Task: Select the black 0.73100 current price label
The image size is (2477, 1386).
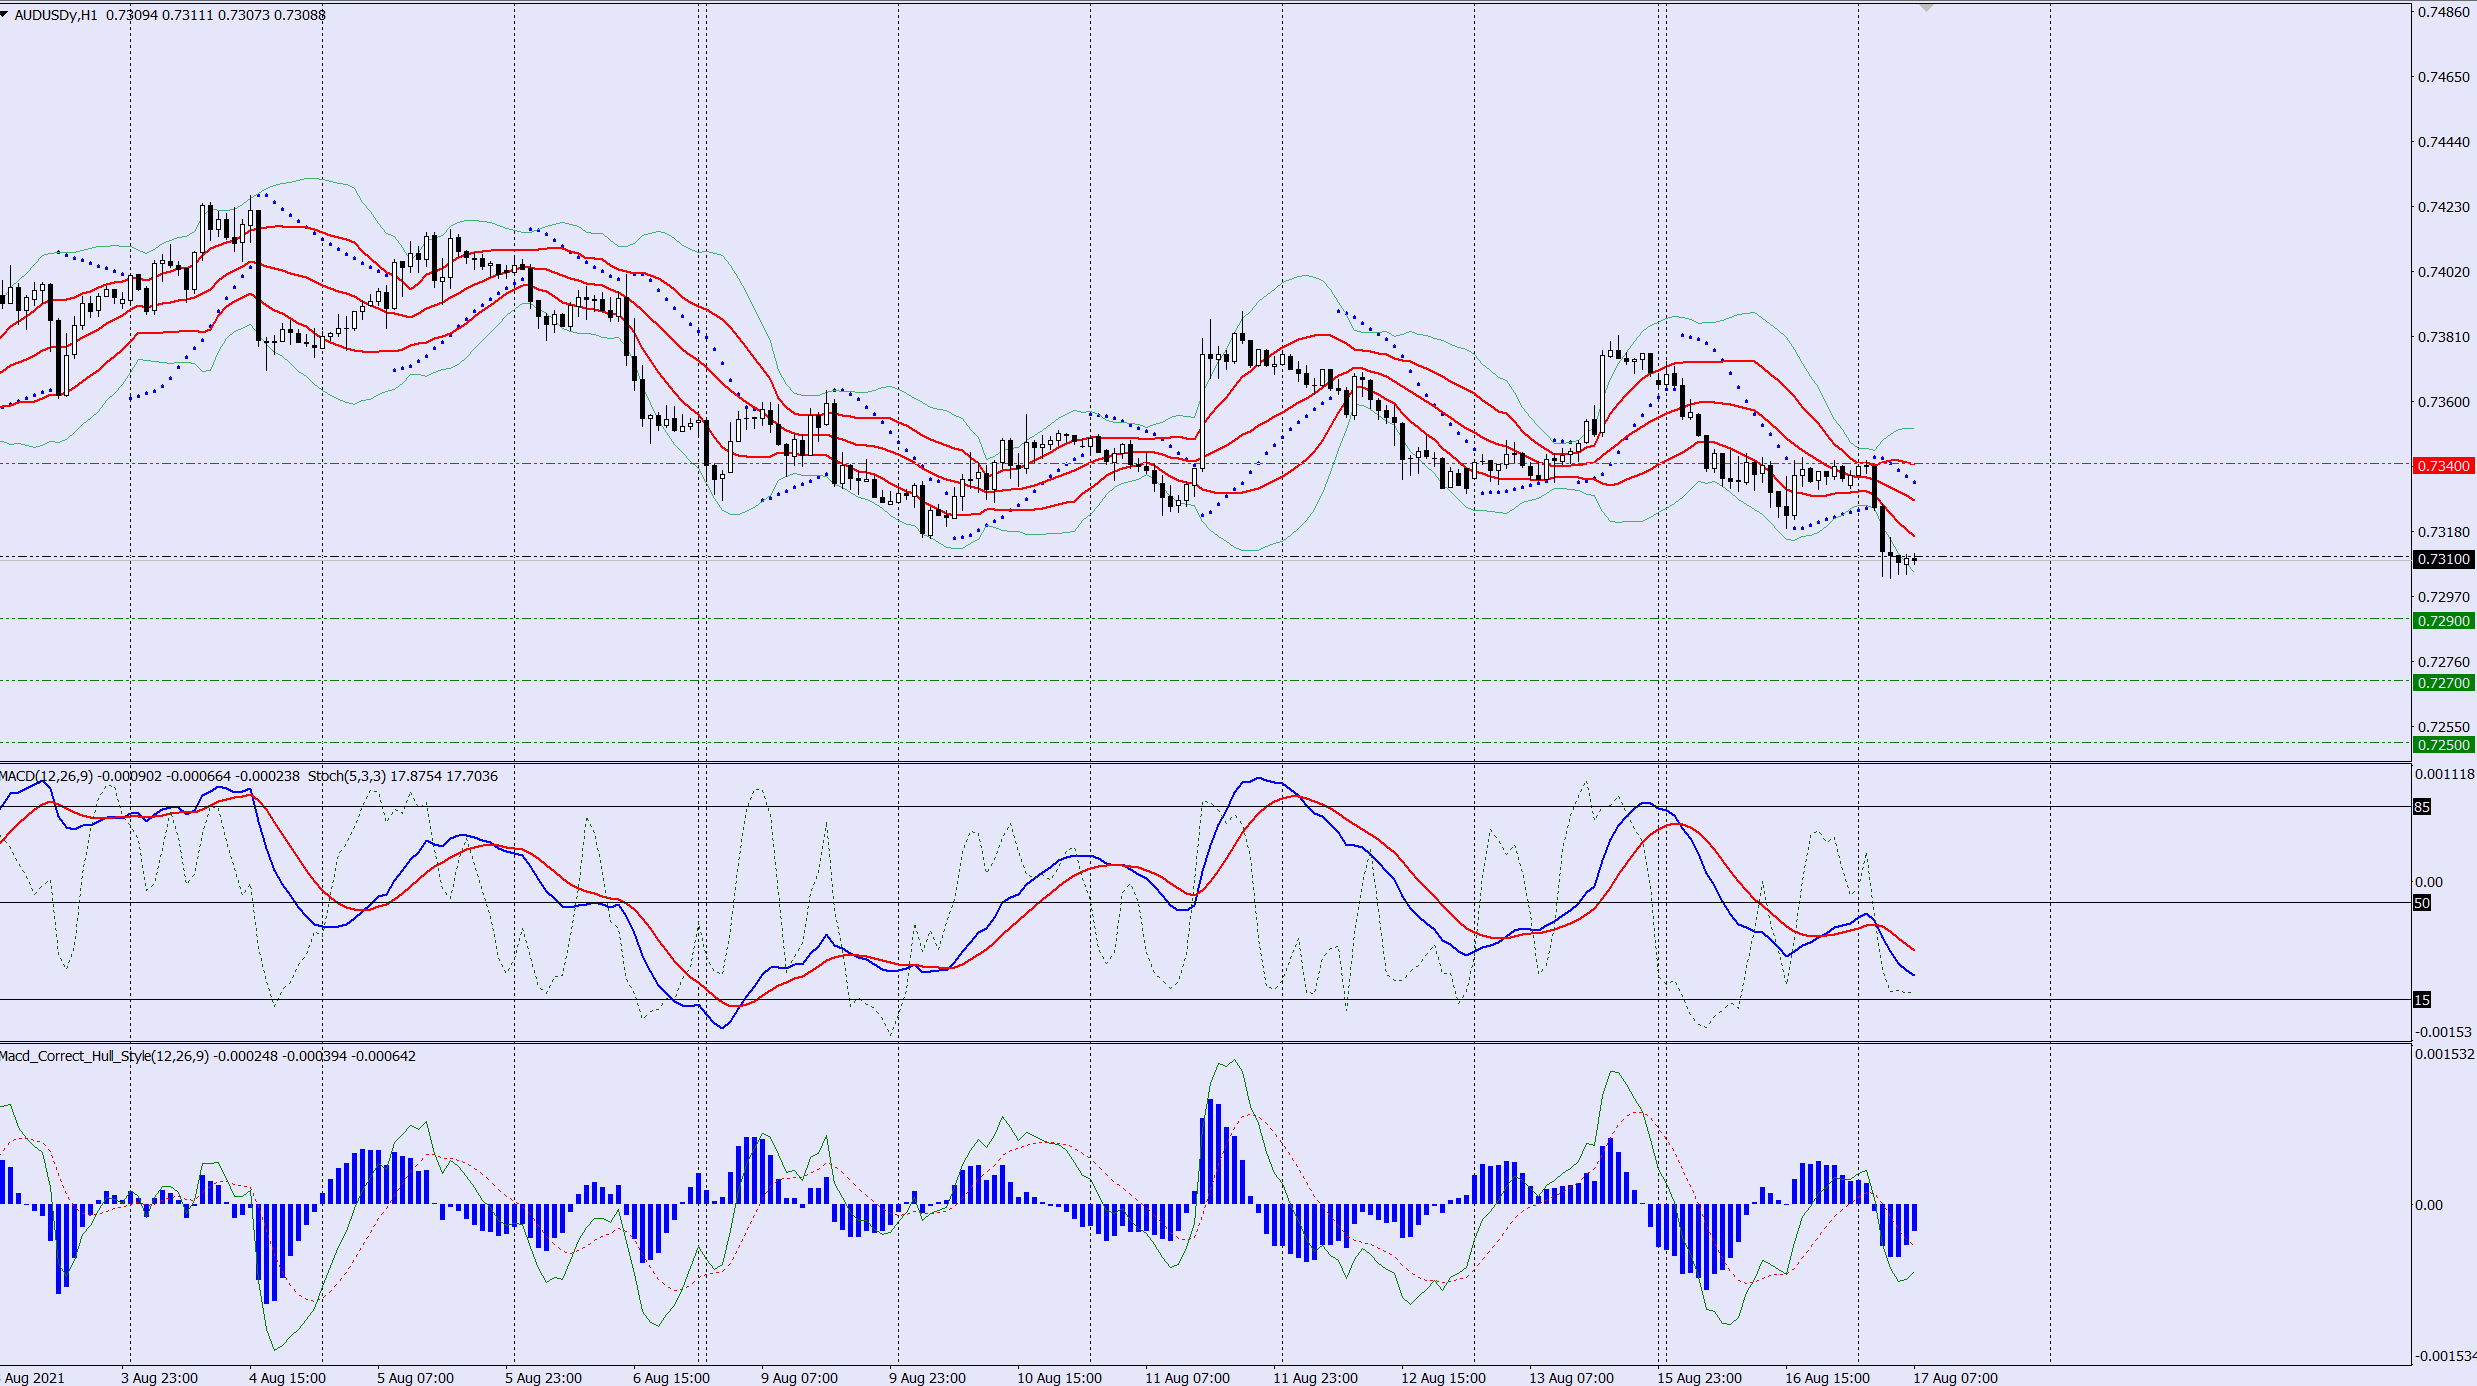Action: coord(2443,559)
